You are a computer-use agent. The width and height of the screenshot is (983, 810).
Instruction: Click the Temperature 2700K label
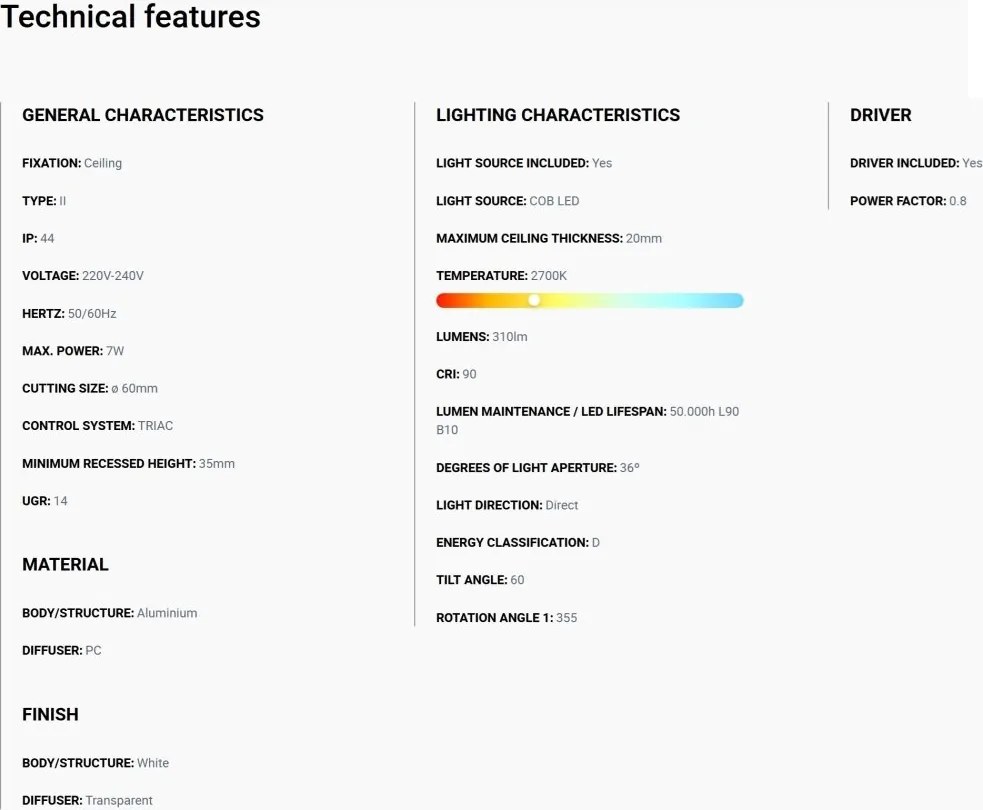pyautogui.click(x=502, y=276)
